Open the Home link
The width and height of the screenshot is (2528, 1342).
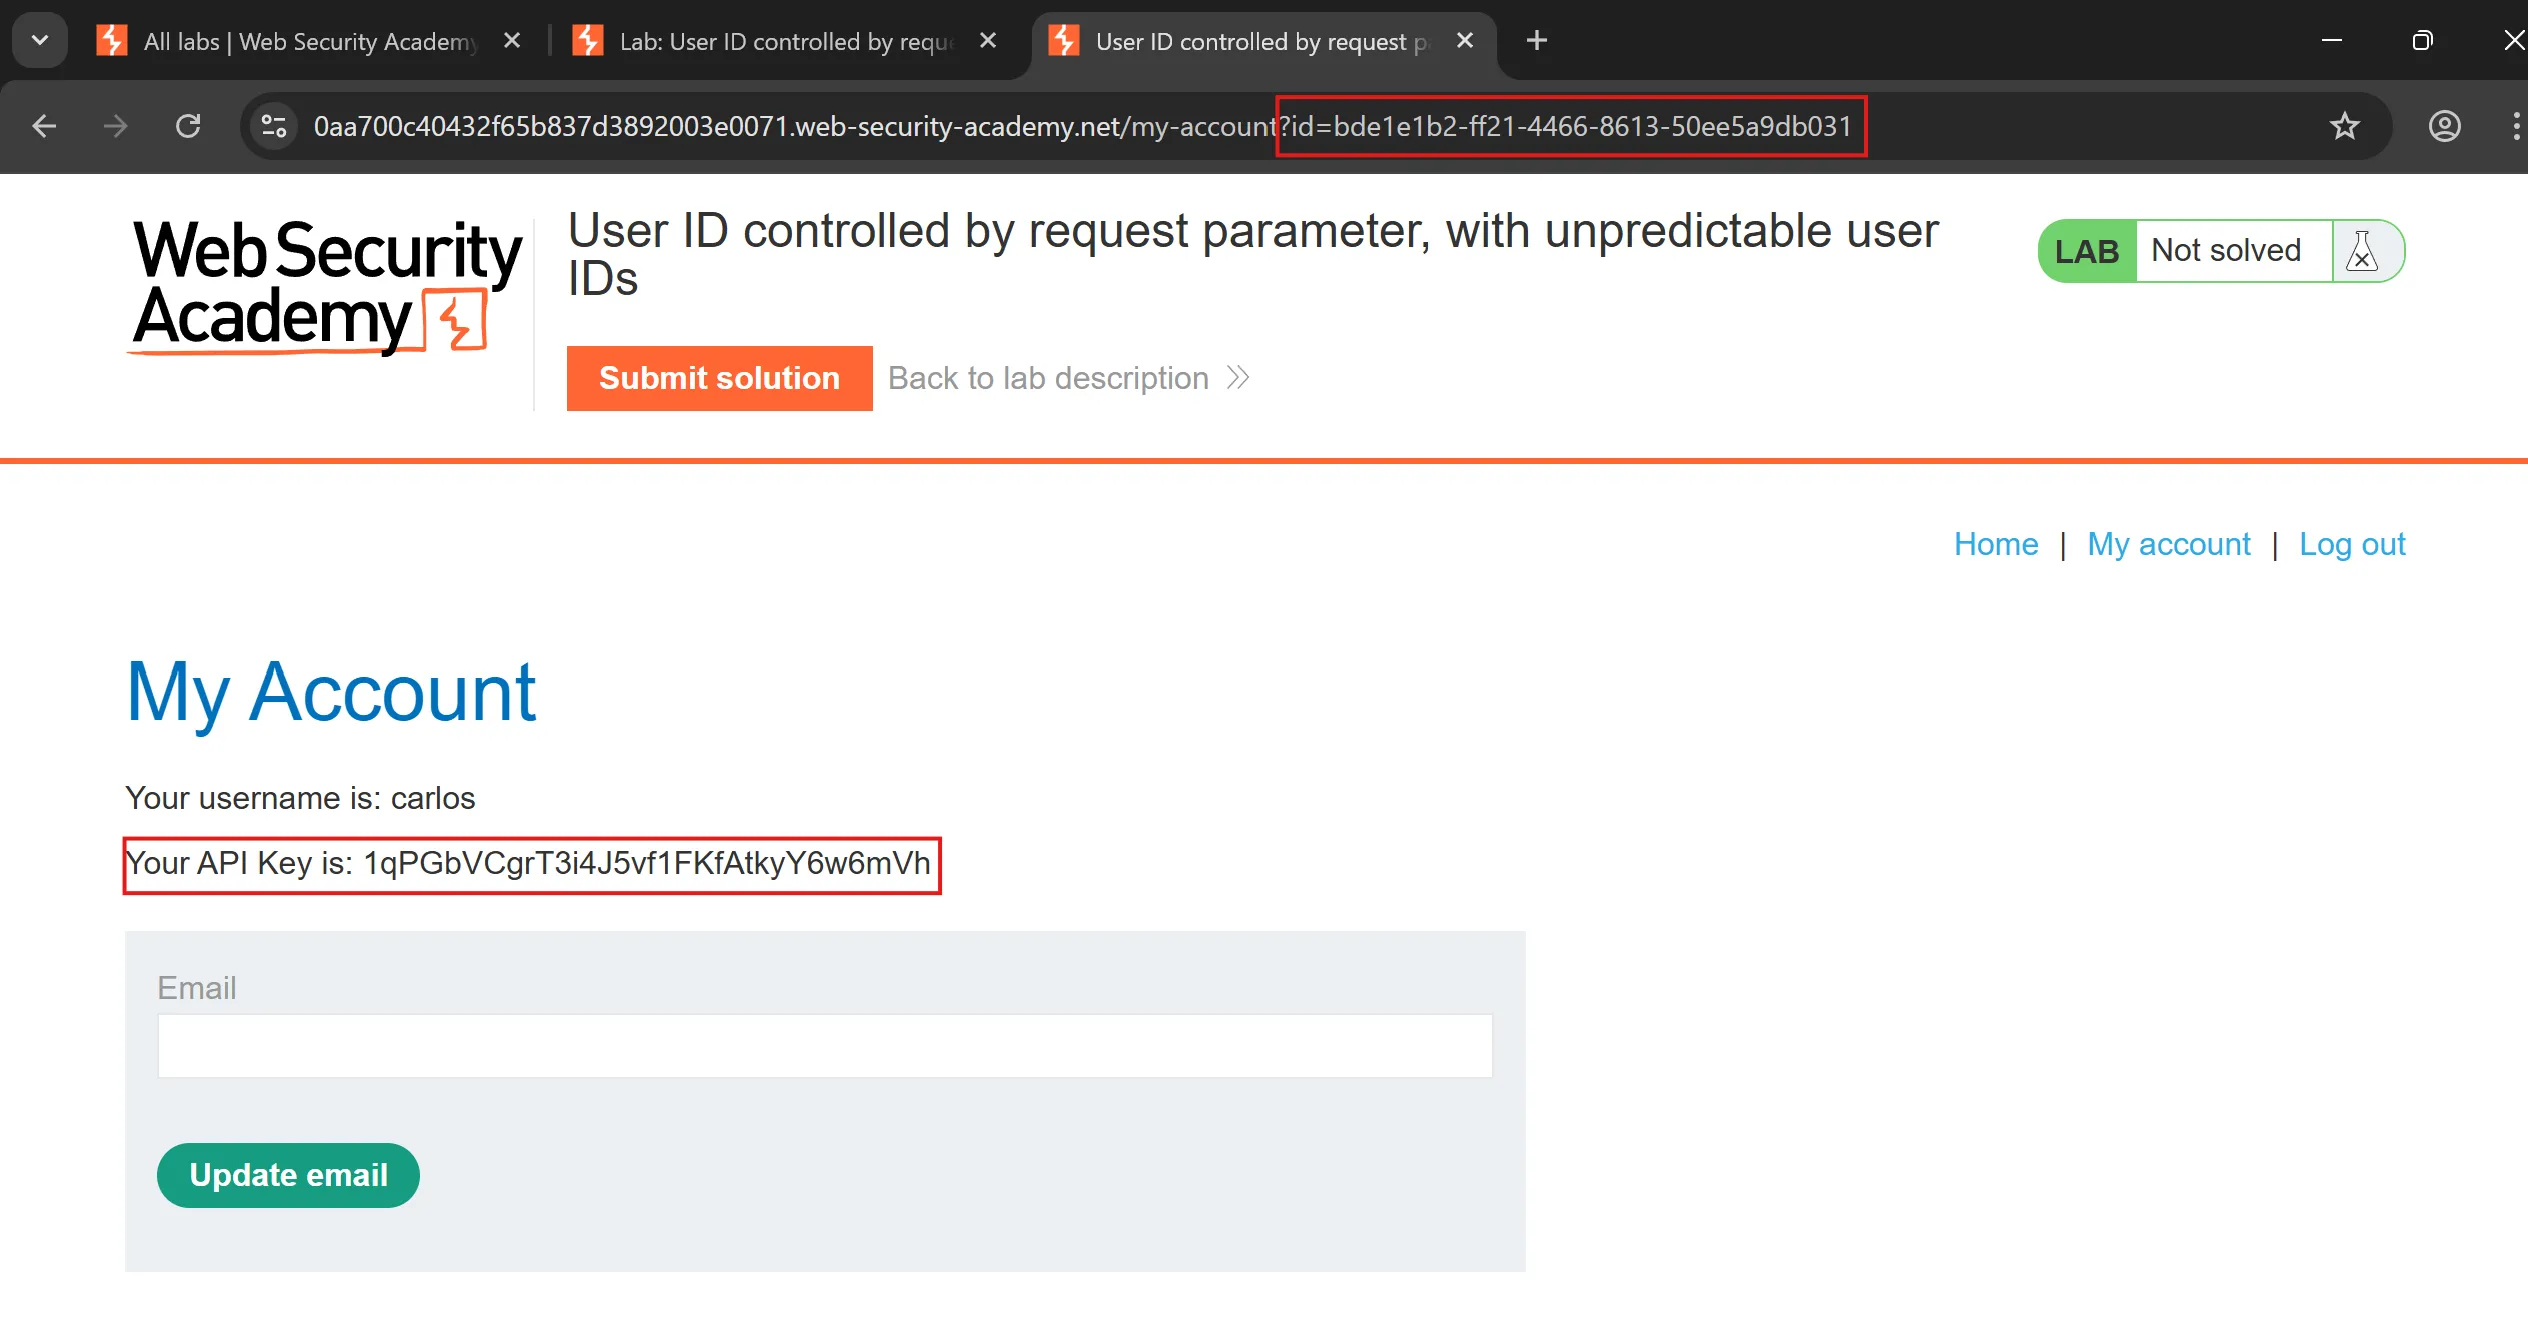pyautogui.click(x=1995, y=544)
